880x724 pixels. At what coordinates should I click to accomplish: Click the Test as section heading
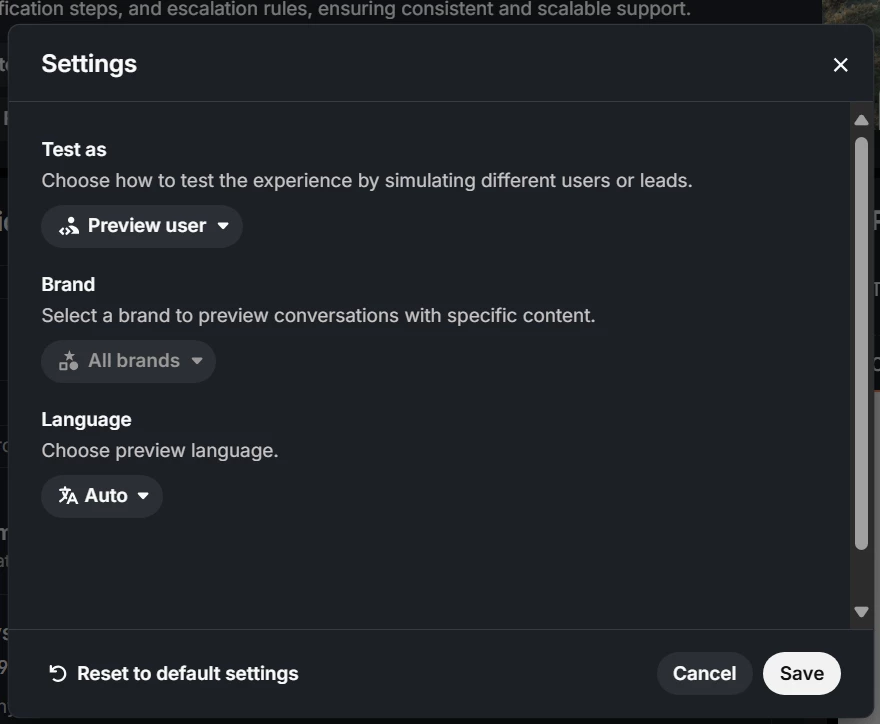click(x=74, y=150)
